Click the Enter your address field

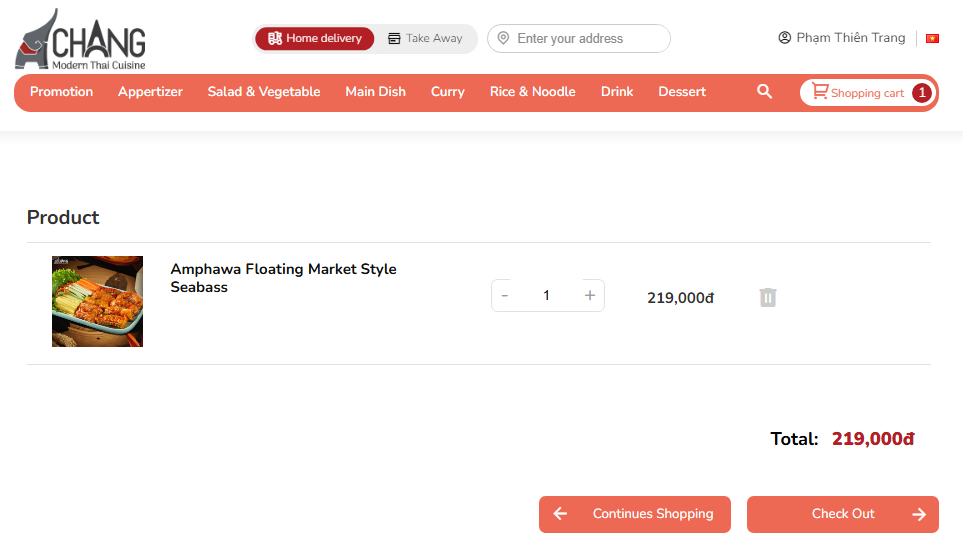[579, 38]
